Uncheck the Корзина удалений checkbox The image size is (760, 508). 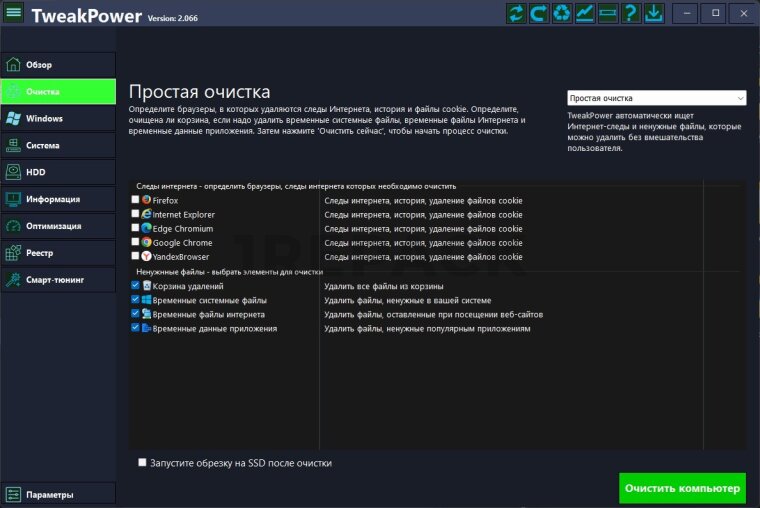click(136, 286)
